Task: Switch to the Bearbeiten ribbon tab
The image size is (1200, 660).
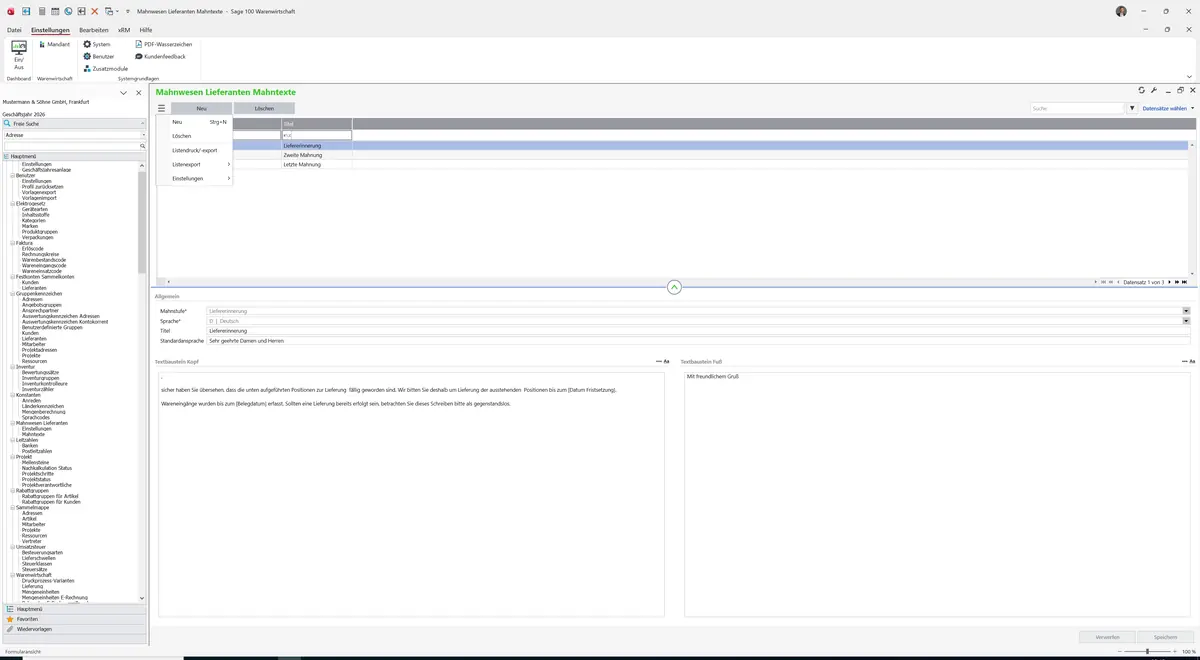Action: point(94,30)
